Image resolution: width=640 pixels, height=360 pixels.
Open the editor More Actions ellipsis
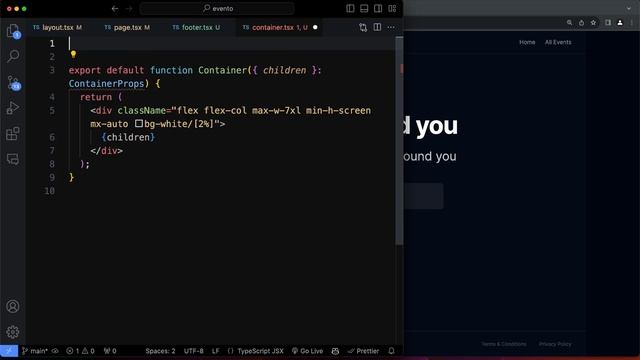[x=391, y=27]
